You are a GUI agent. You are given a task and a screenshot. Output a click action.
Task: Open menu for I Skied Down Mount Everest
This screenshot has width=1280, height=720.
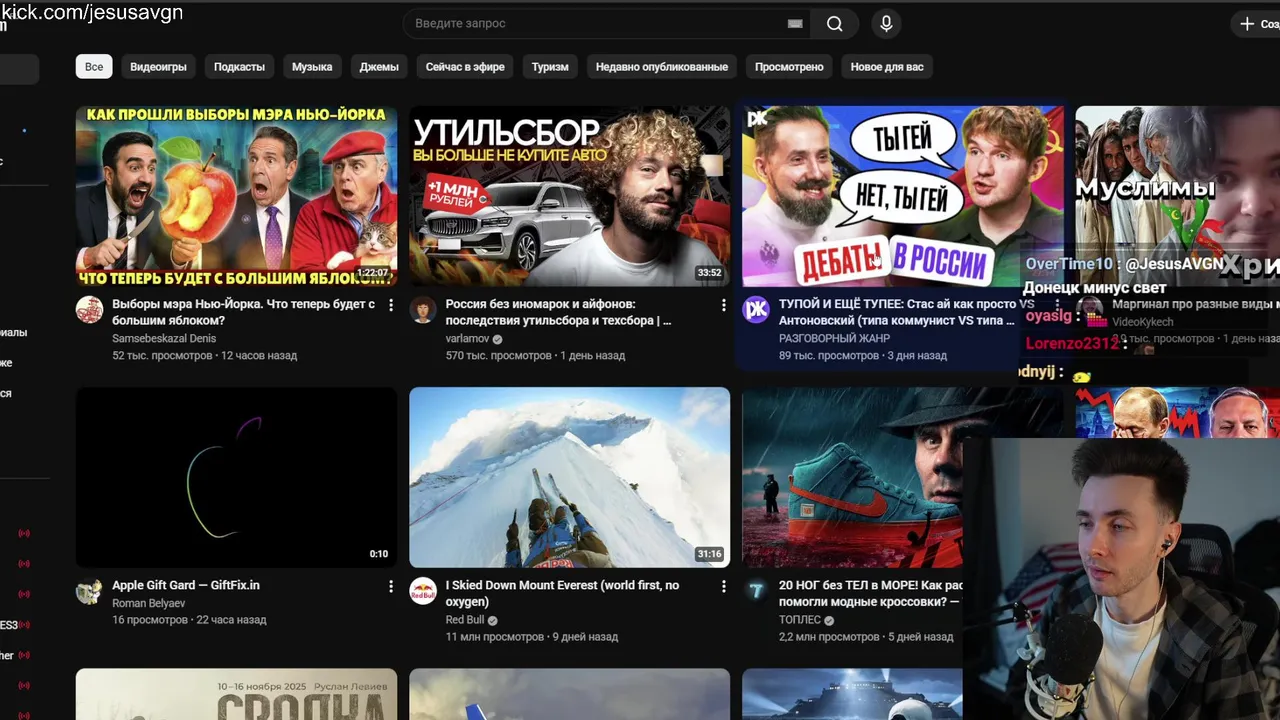[724, 586]
